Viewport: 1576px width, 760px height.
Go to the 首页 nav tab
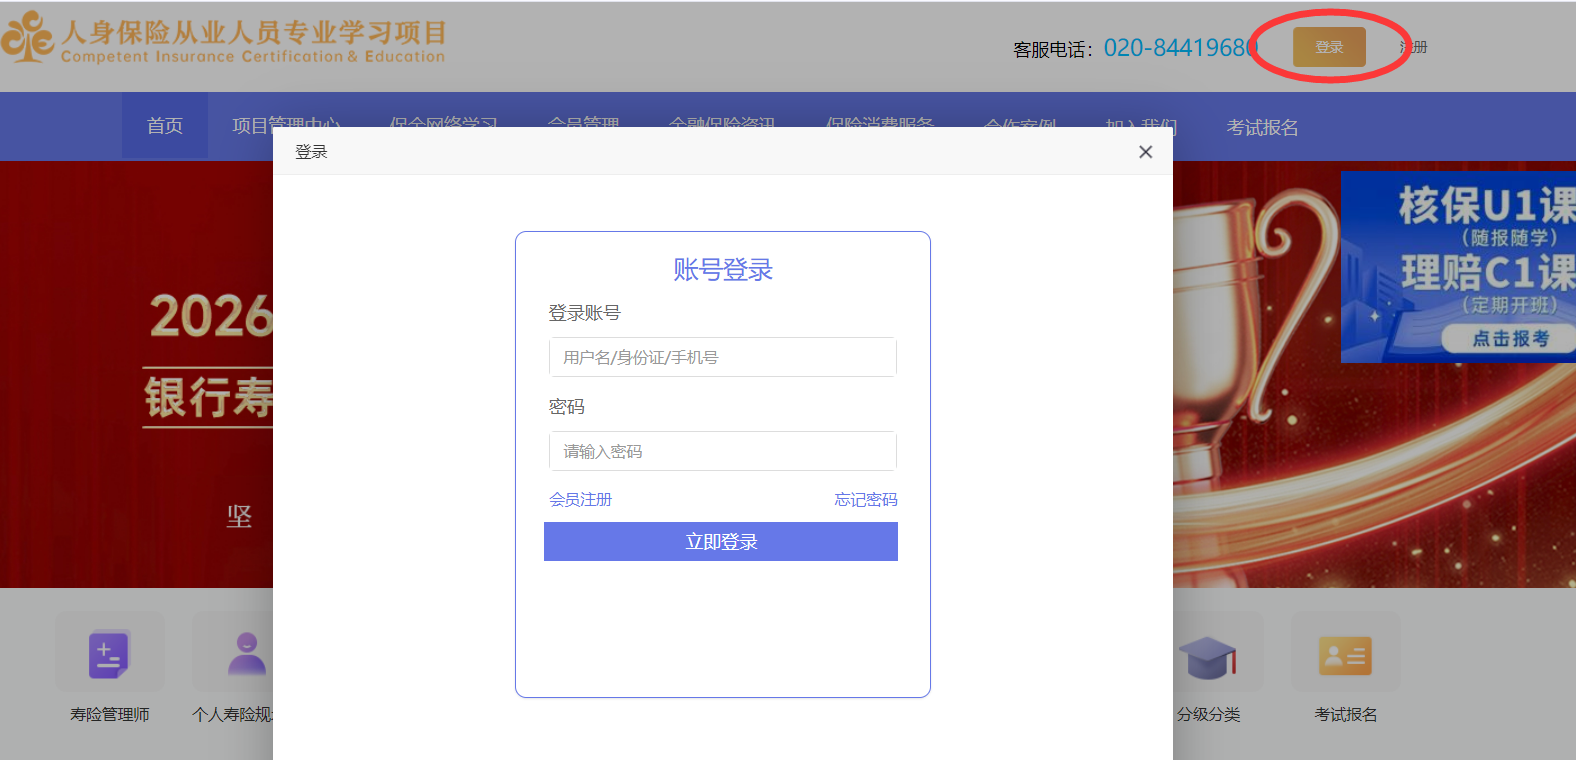(x=165, y=126)
